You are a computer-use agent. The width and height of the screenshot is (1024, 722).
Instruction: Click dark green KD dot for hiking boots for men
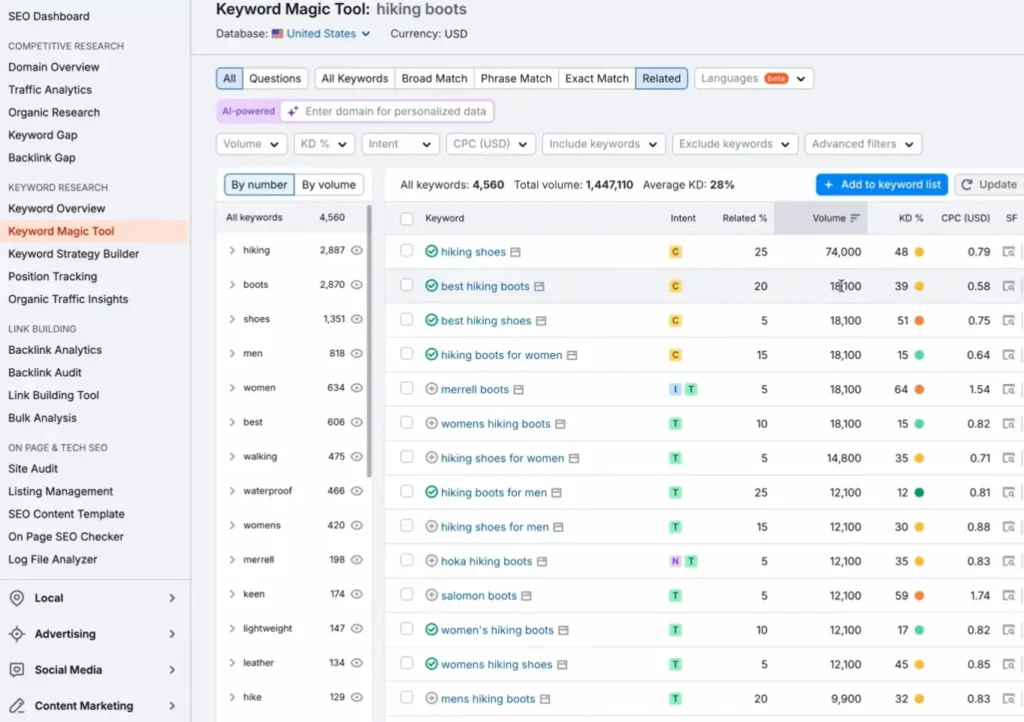point(919,493)
